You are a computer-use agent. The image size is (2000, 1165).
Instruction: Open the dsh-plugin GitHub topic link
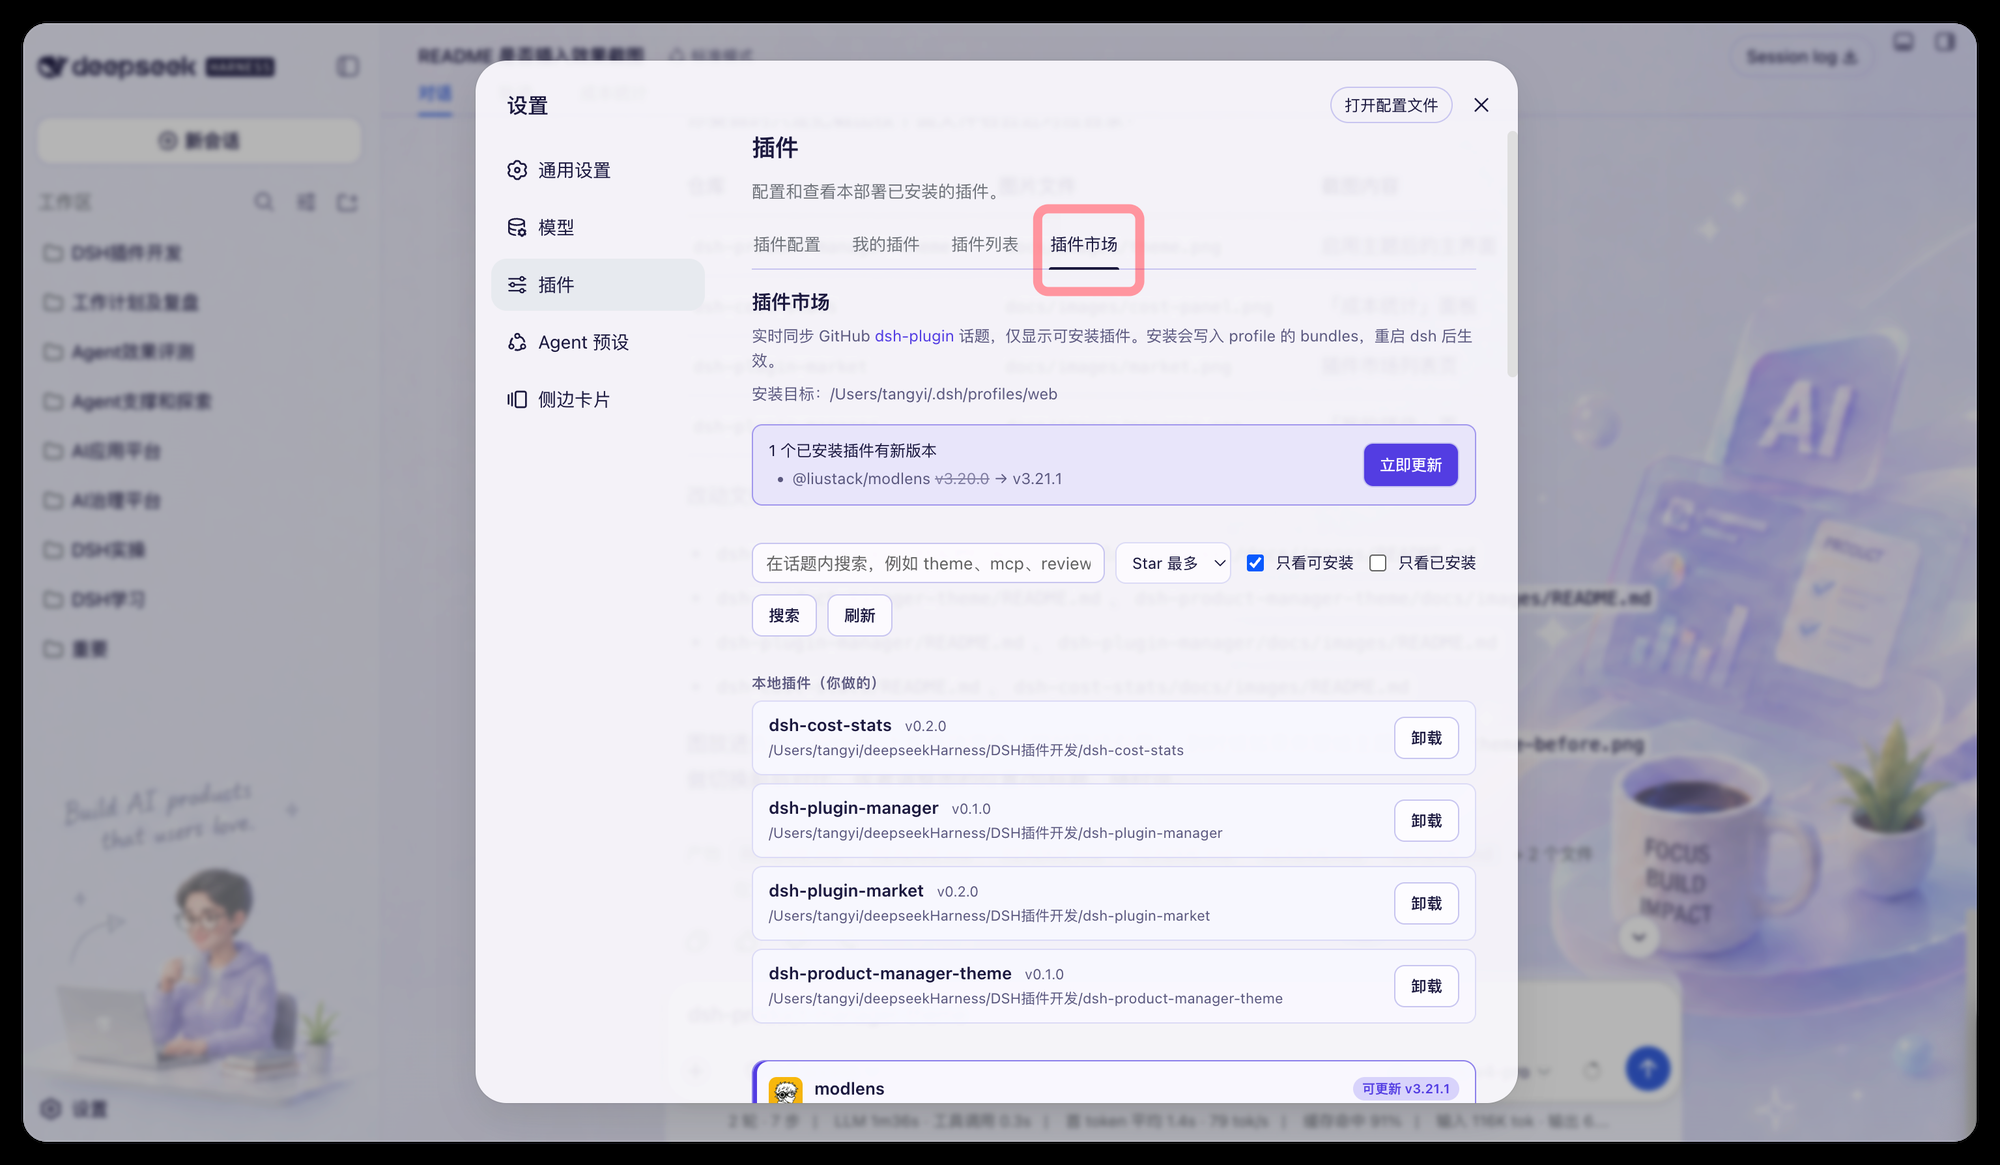click(x=914, y=336)
